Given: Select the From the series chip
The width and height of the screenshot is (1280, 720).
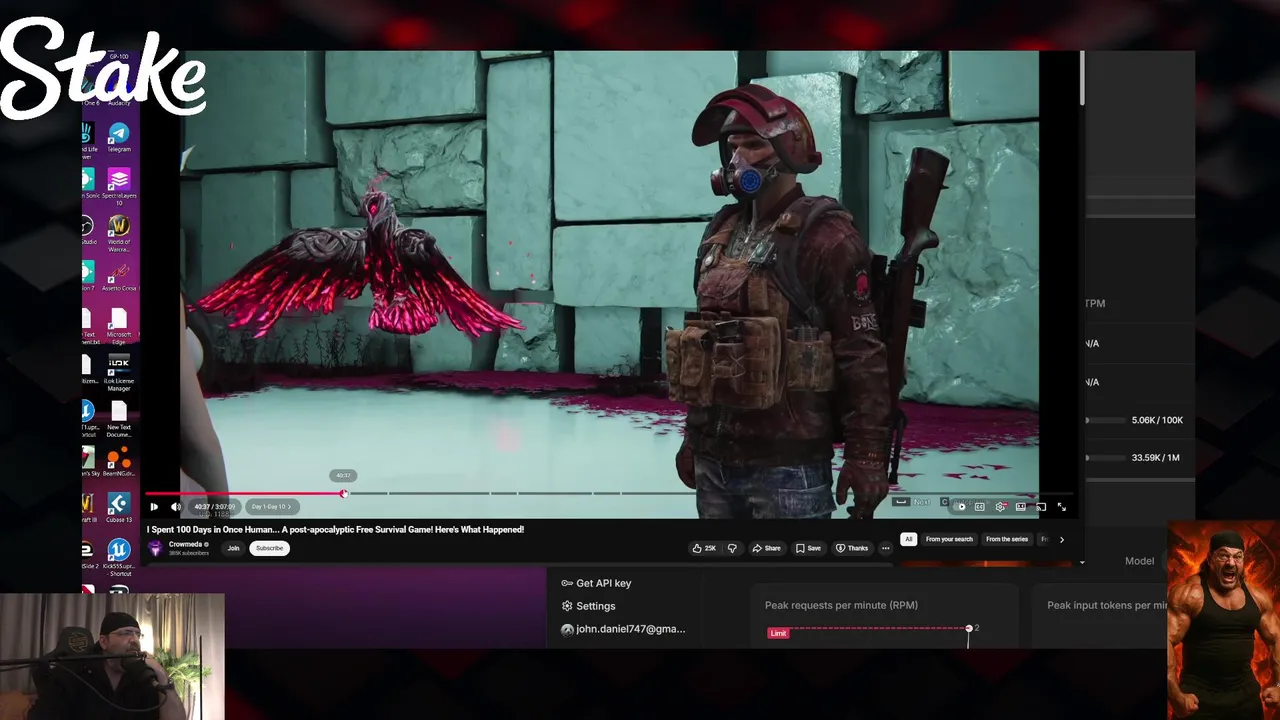Looking at the screenshot, I should tap(1007, 539).
